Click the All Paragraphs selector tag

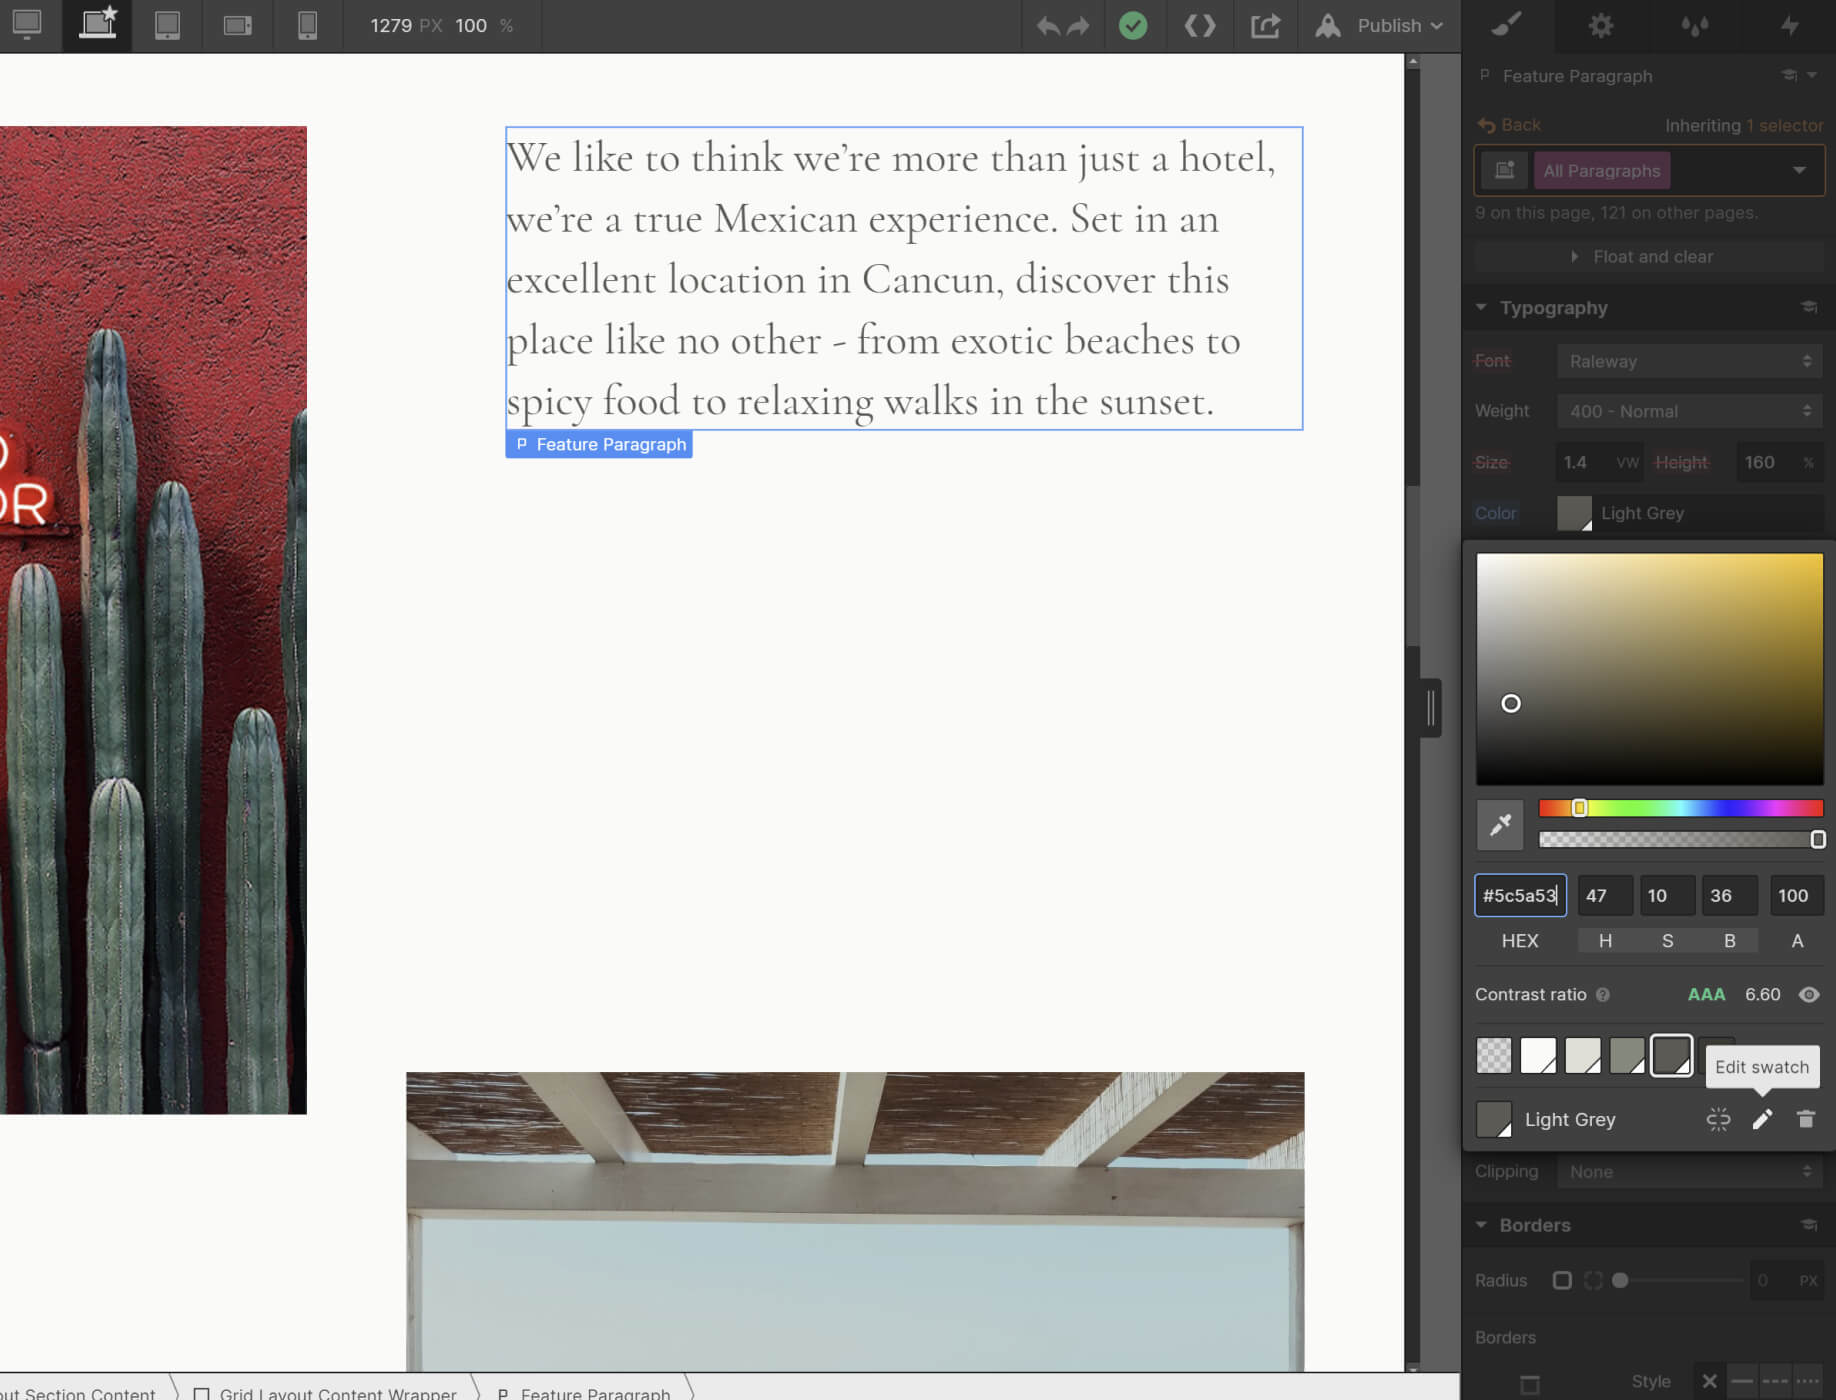coord(1601,171)
